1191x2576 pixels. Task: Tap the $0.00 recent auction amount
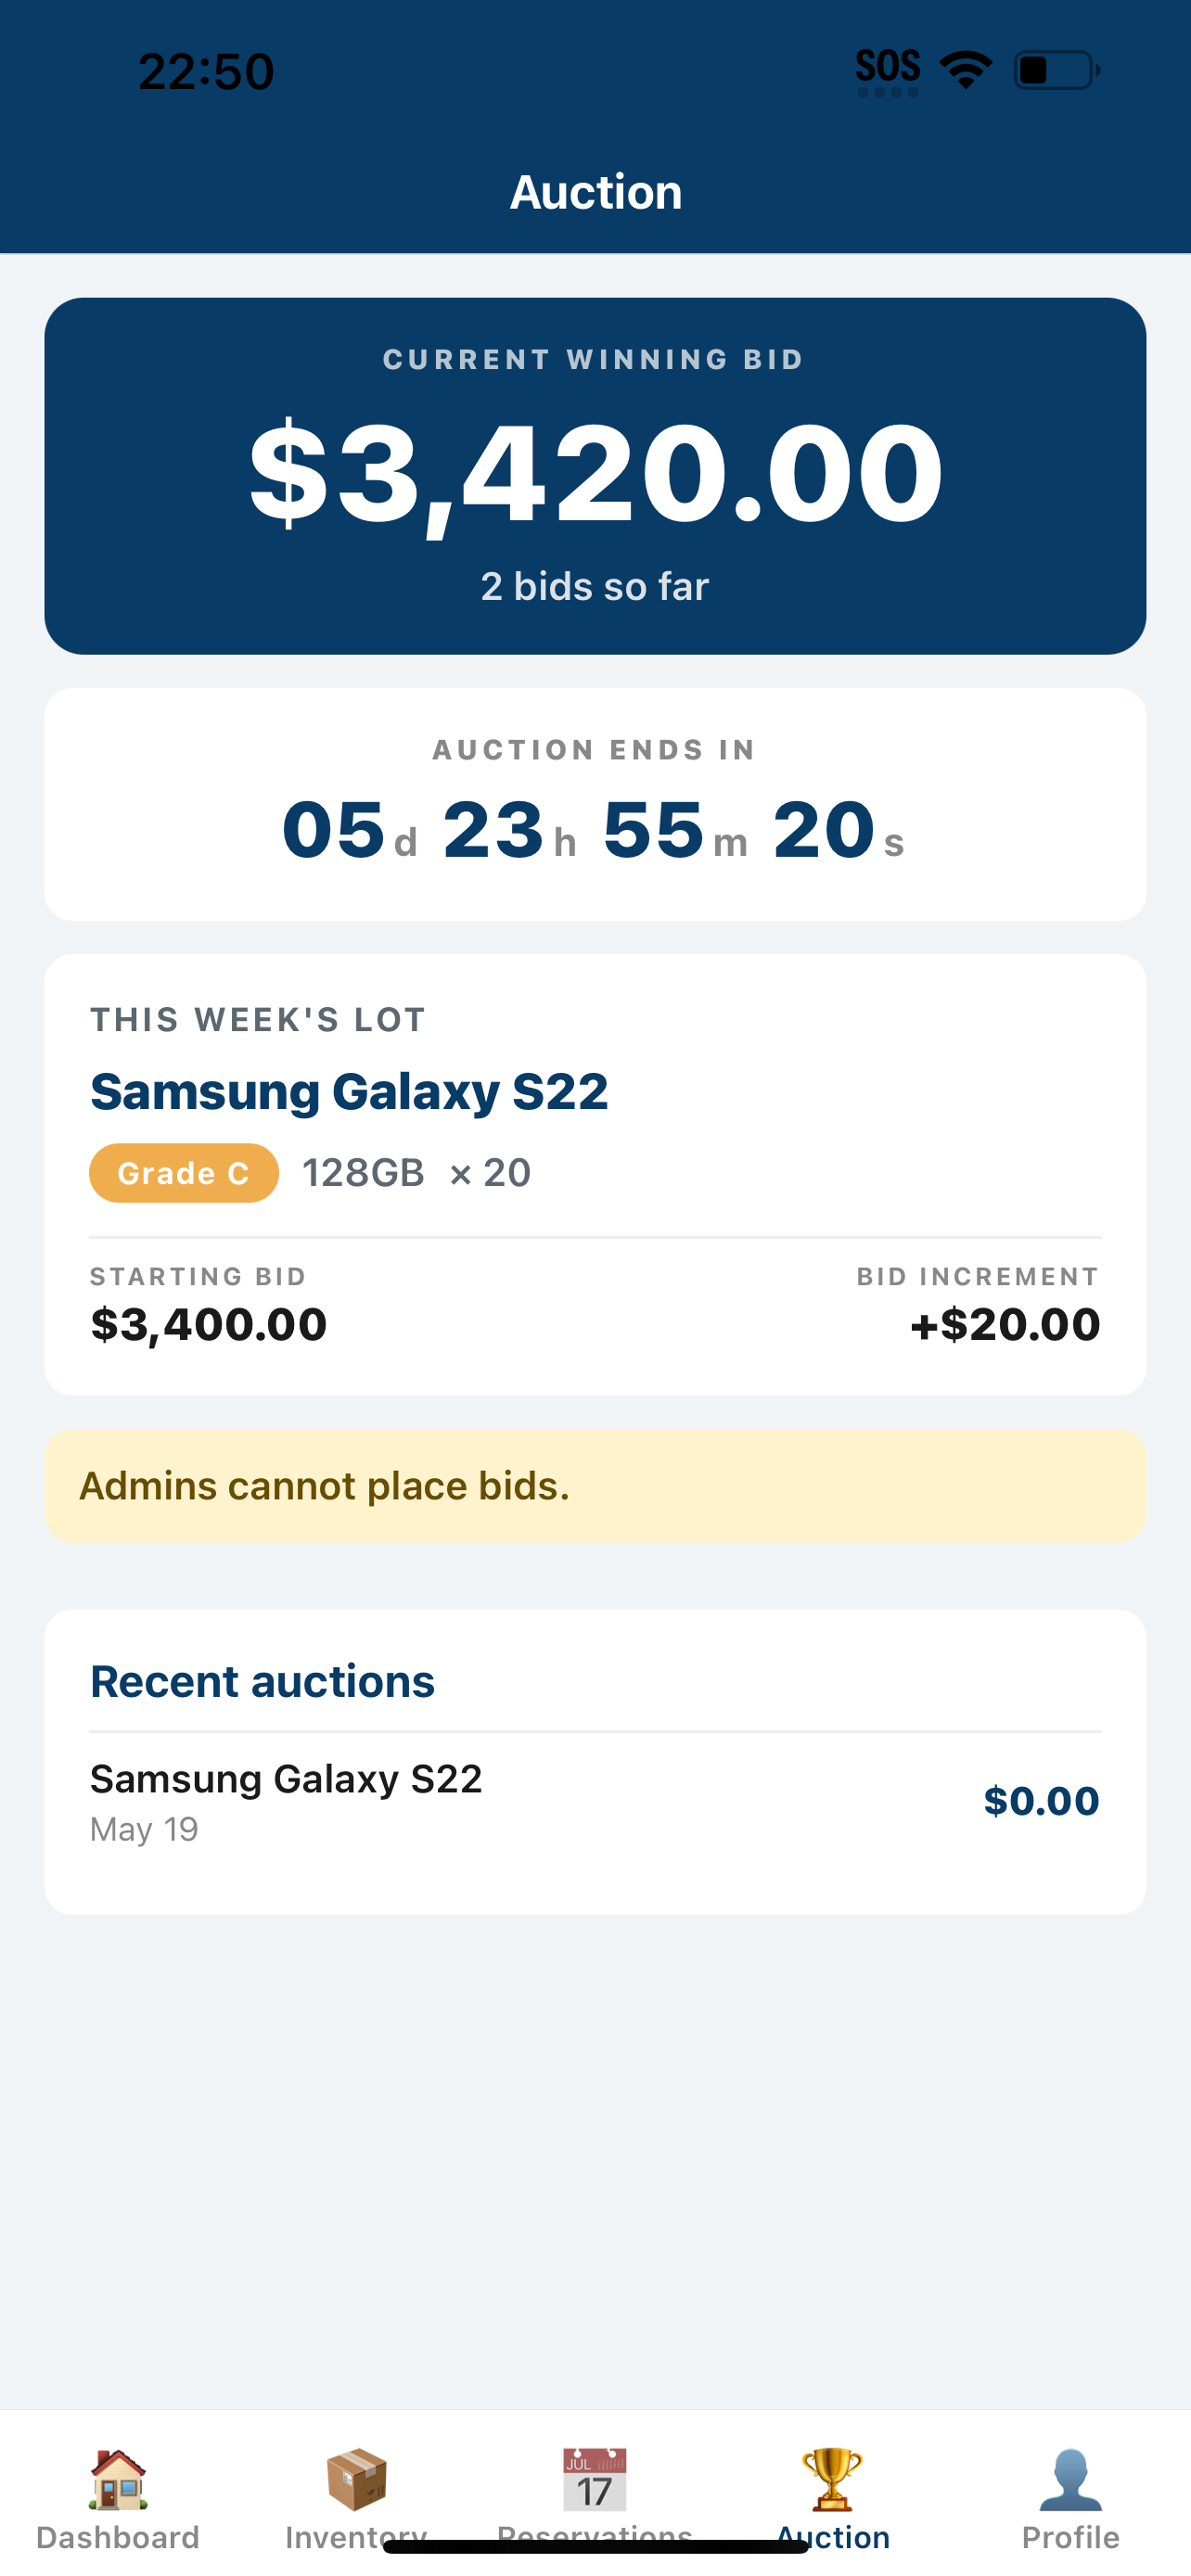pos(1041,1800)
